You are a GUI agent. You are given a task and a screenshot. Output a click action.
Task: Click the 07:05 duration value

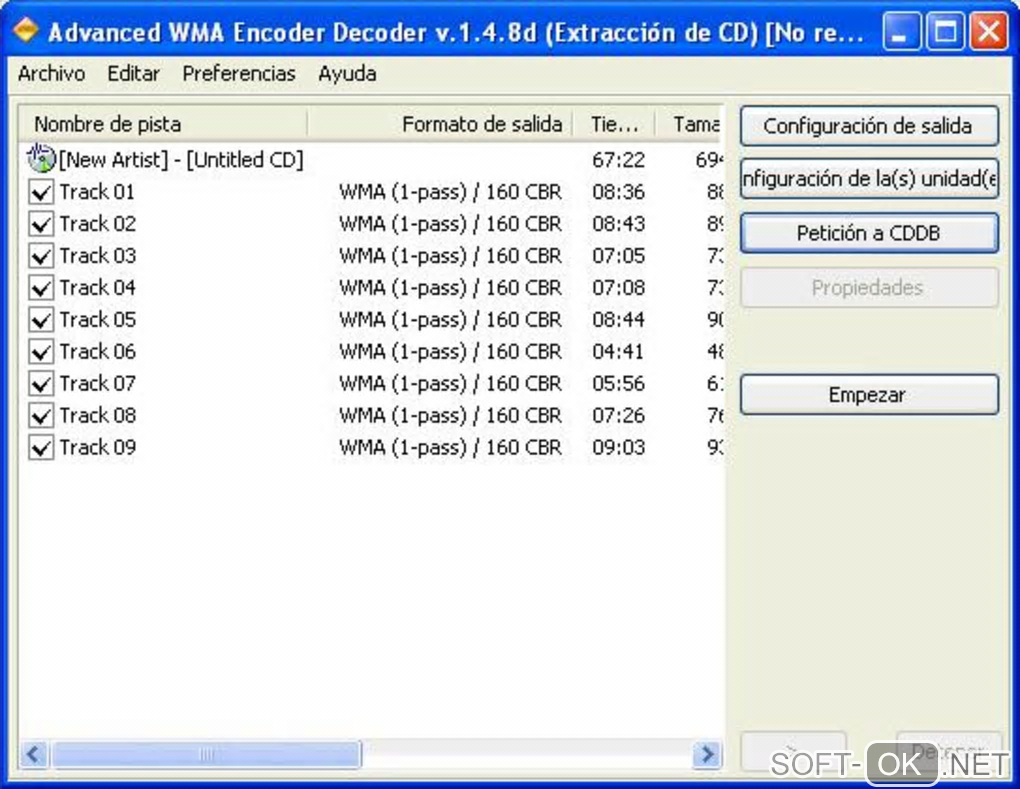click(618, 256)
